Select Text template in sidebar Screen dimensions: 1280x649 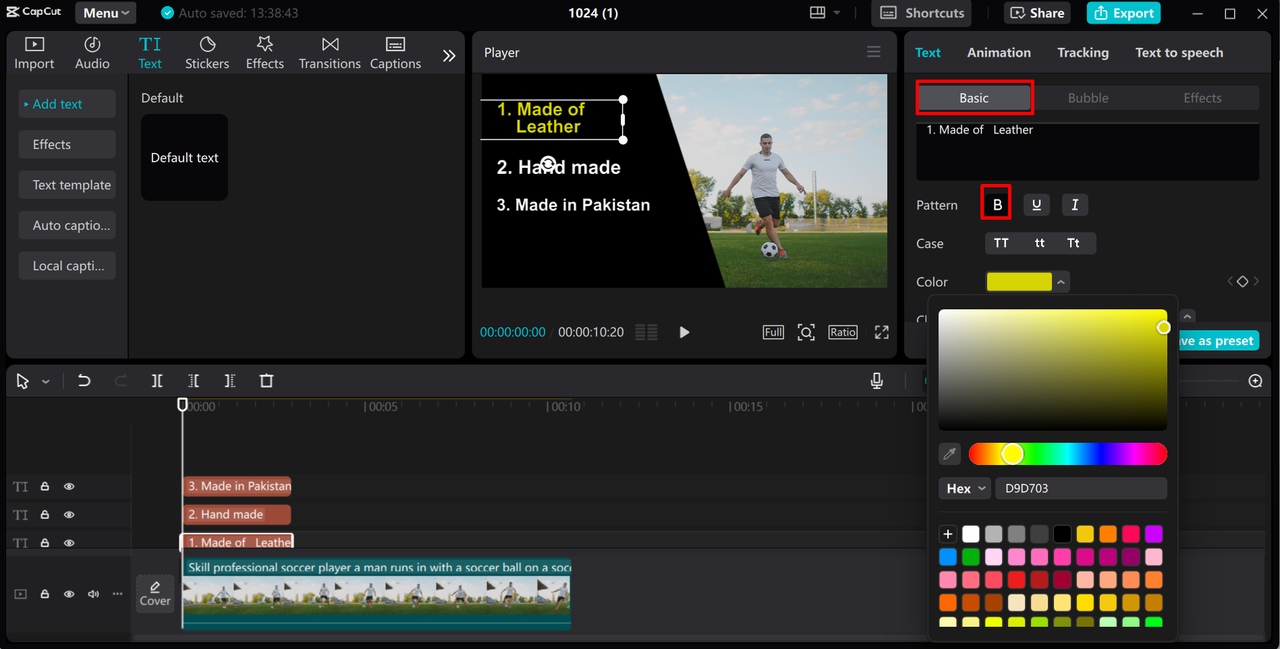click(x=67, y=185)
